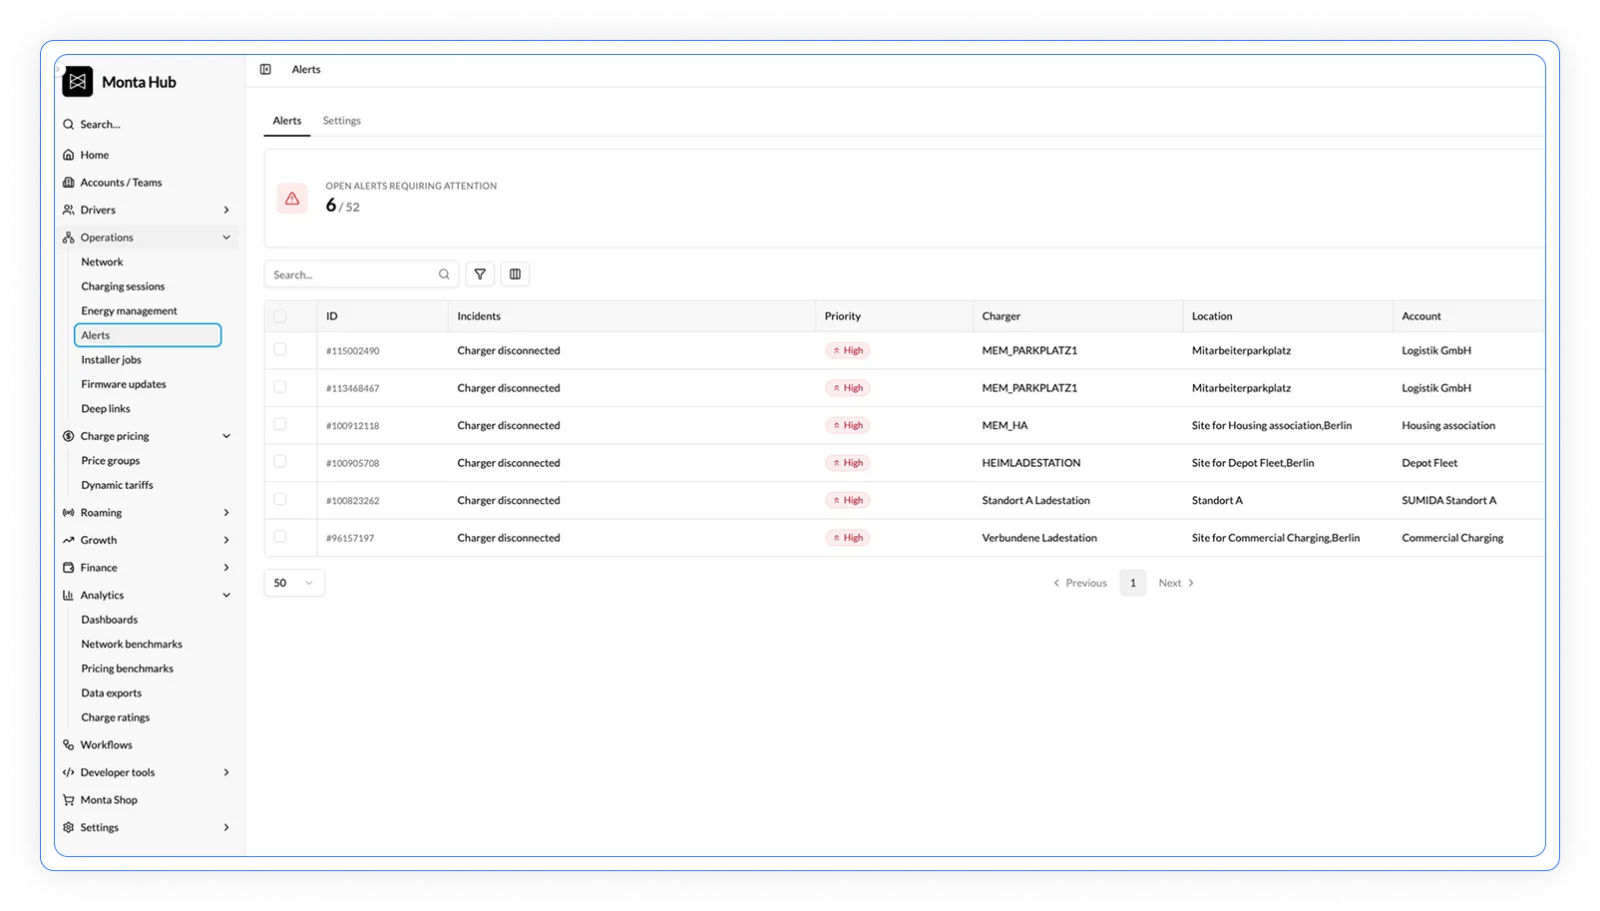Screen dimensions: 1600x911
Task: Click the magnifier icon in table search
Action: pos(444,274)
